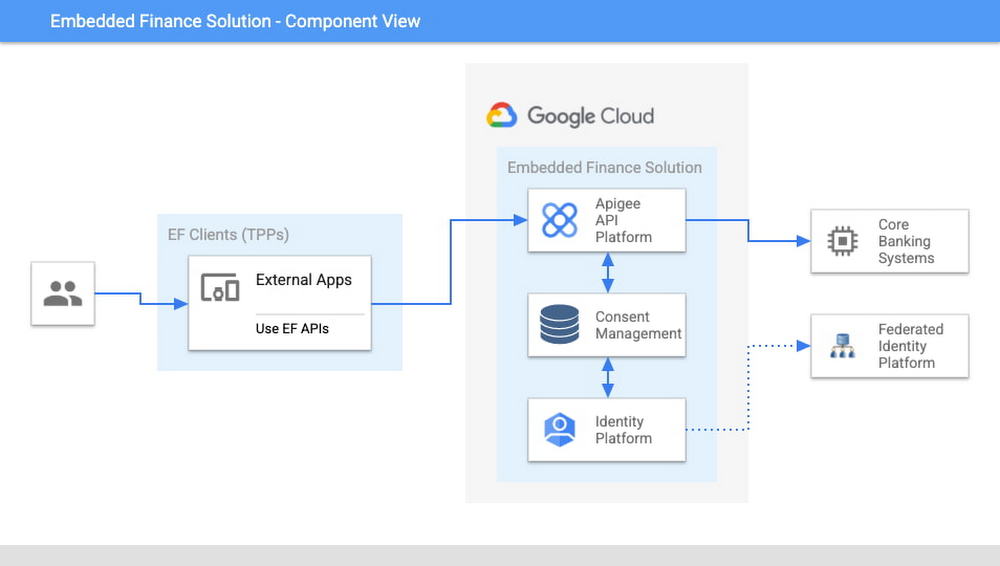
Task: Click the Federated Identity Platform network icon
Action: point(843,346)
